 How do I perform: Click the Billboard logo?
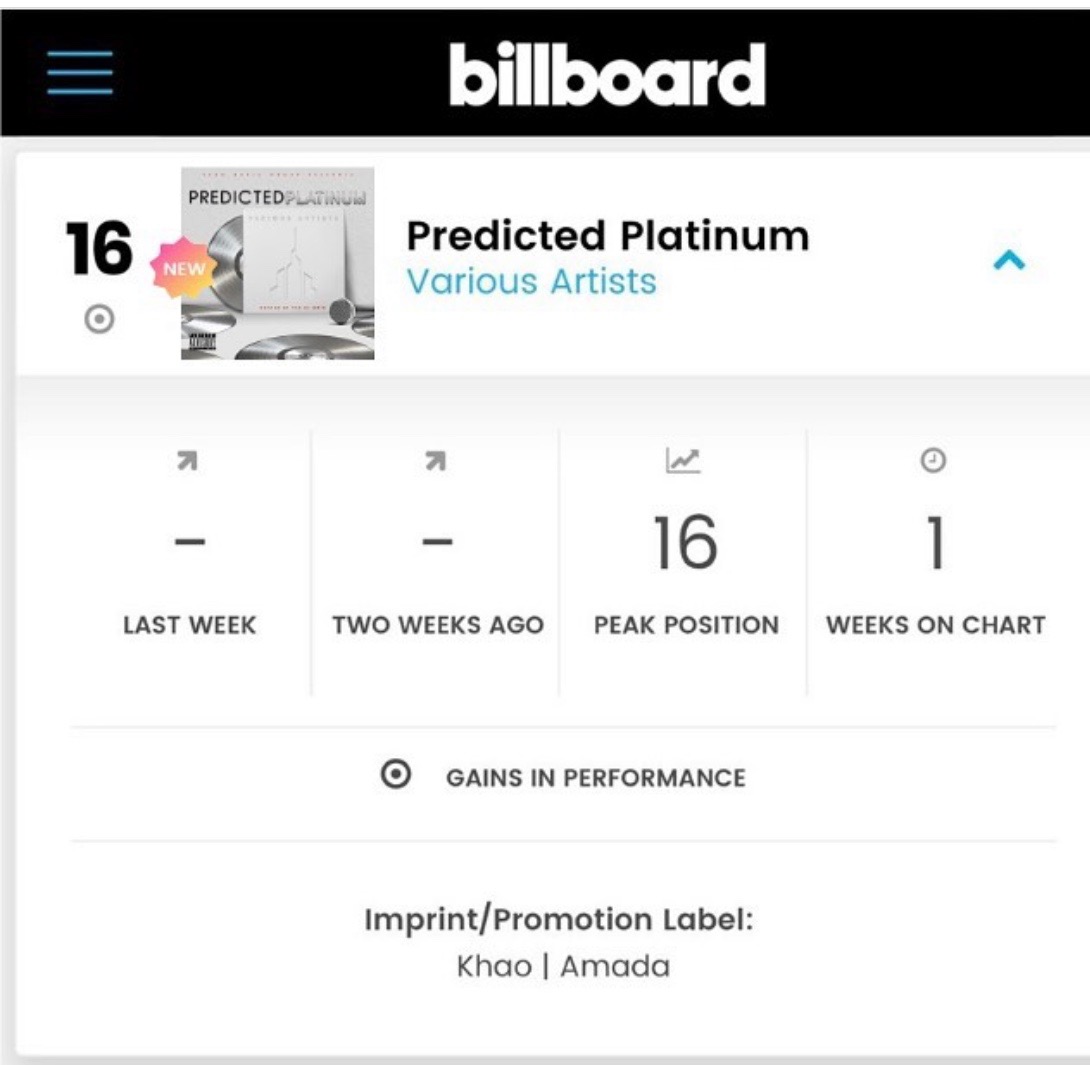(x=607, y=74)
